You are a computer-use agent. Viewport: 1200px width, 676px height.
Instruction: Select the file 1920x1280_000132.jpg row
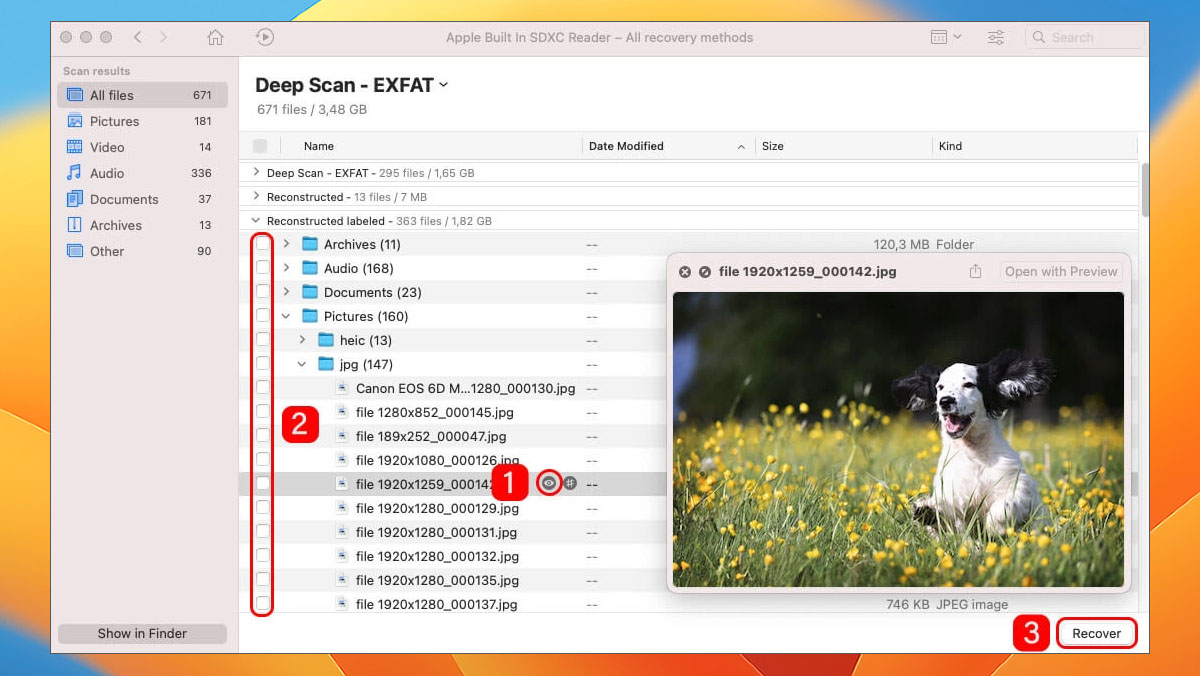[x=688, y=556]
